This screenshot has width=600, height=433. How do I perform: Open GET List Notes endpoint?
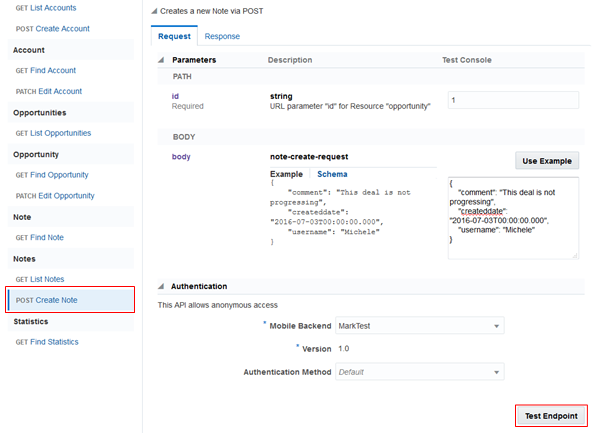(40, 279)
